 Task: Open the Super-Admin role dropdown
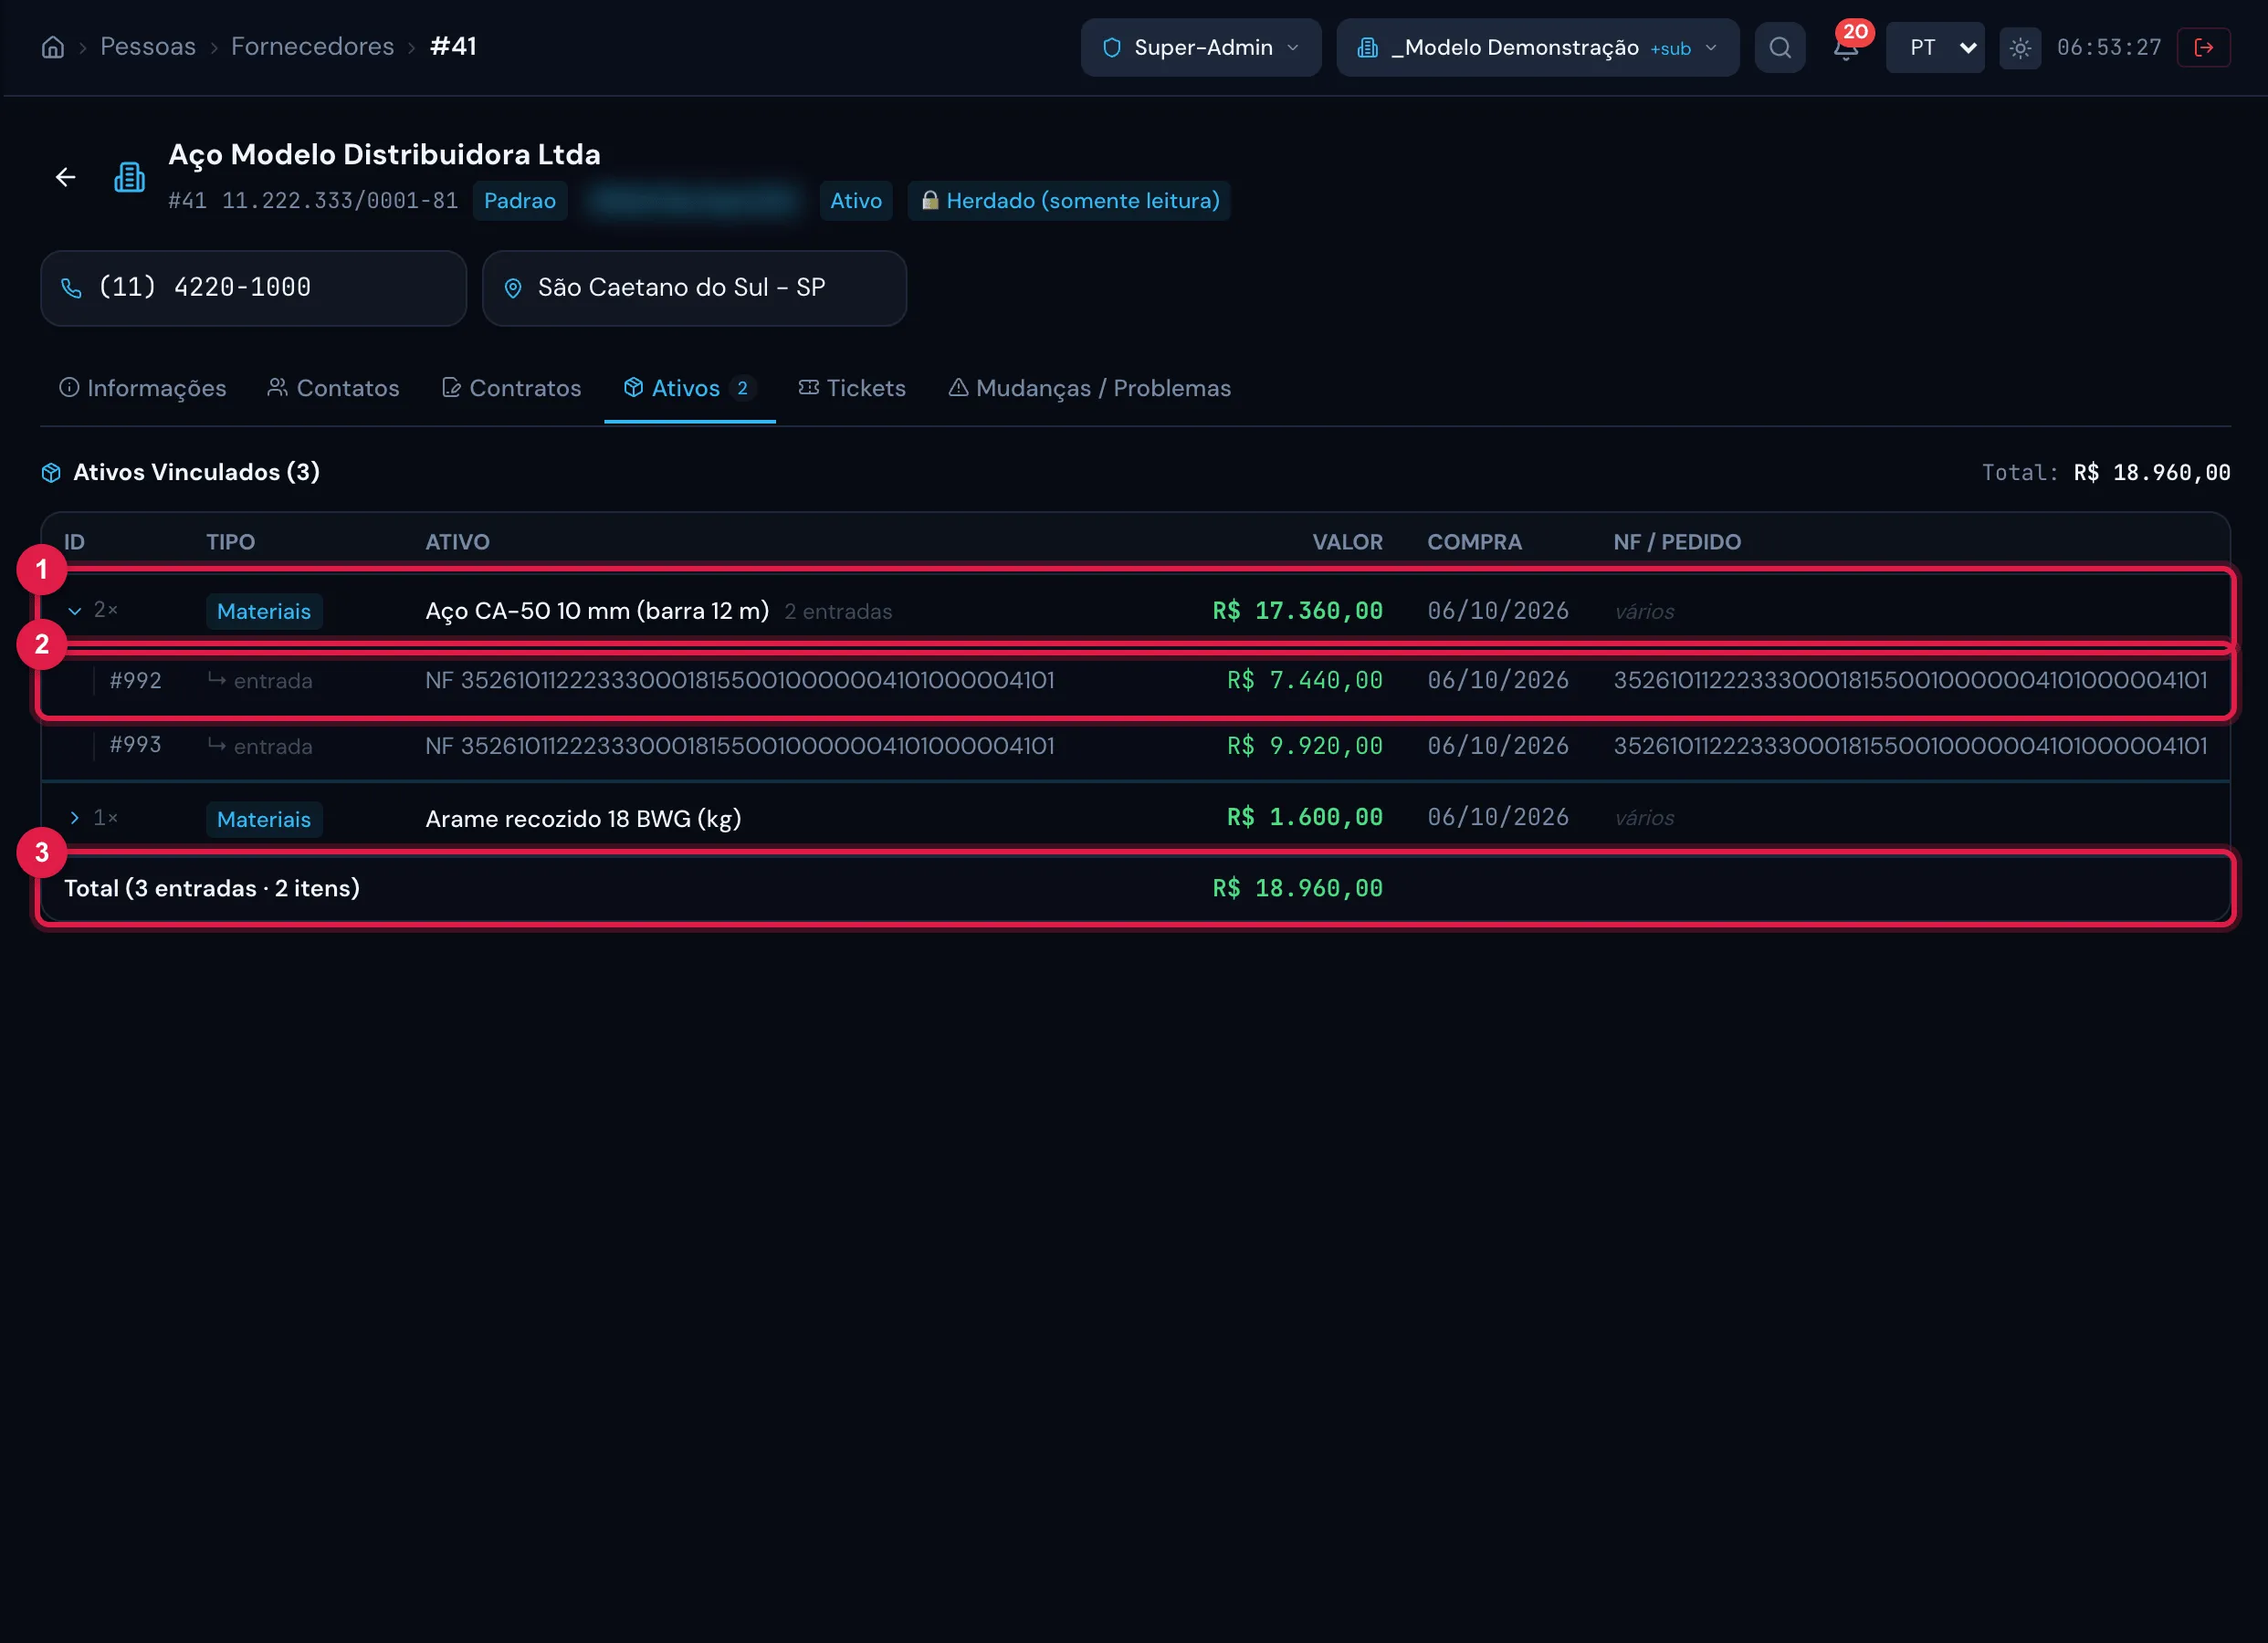[x=1201, y=47]
